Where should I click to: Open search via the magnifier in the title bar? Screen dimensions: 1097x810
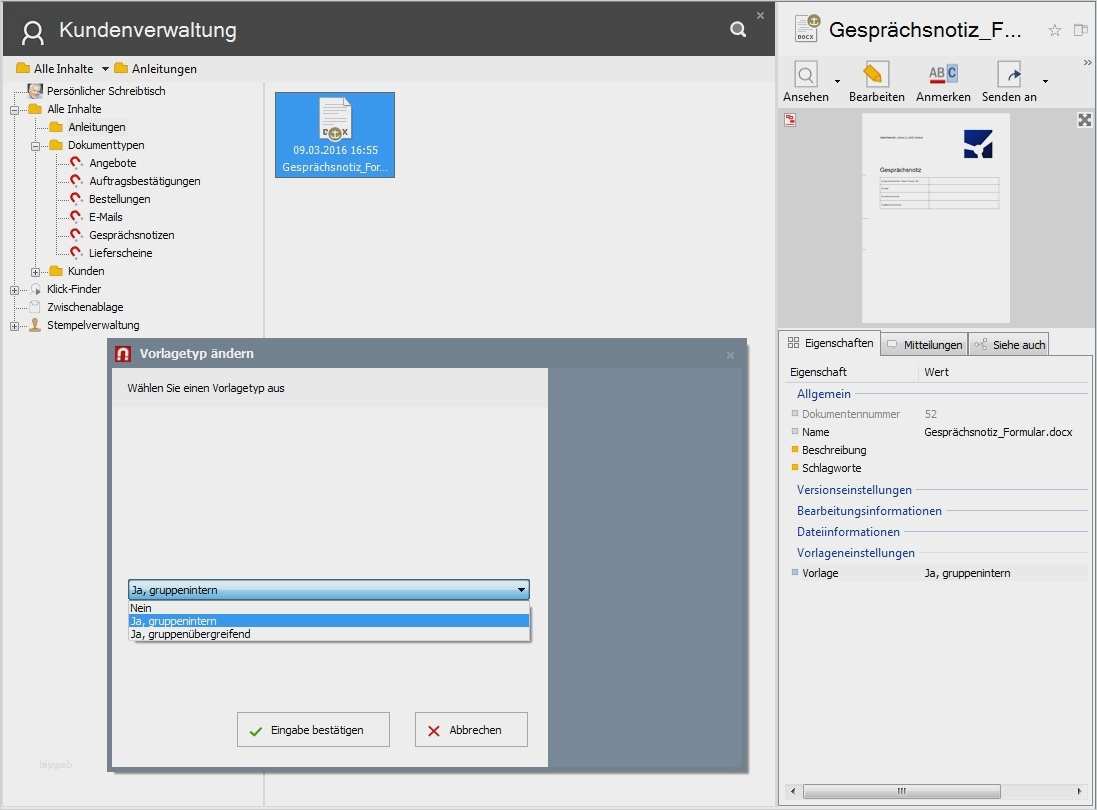(x=737, y=29)
